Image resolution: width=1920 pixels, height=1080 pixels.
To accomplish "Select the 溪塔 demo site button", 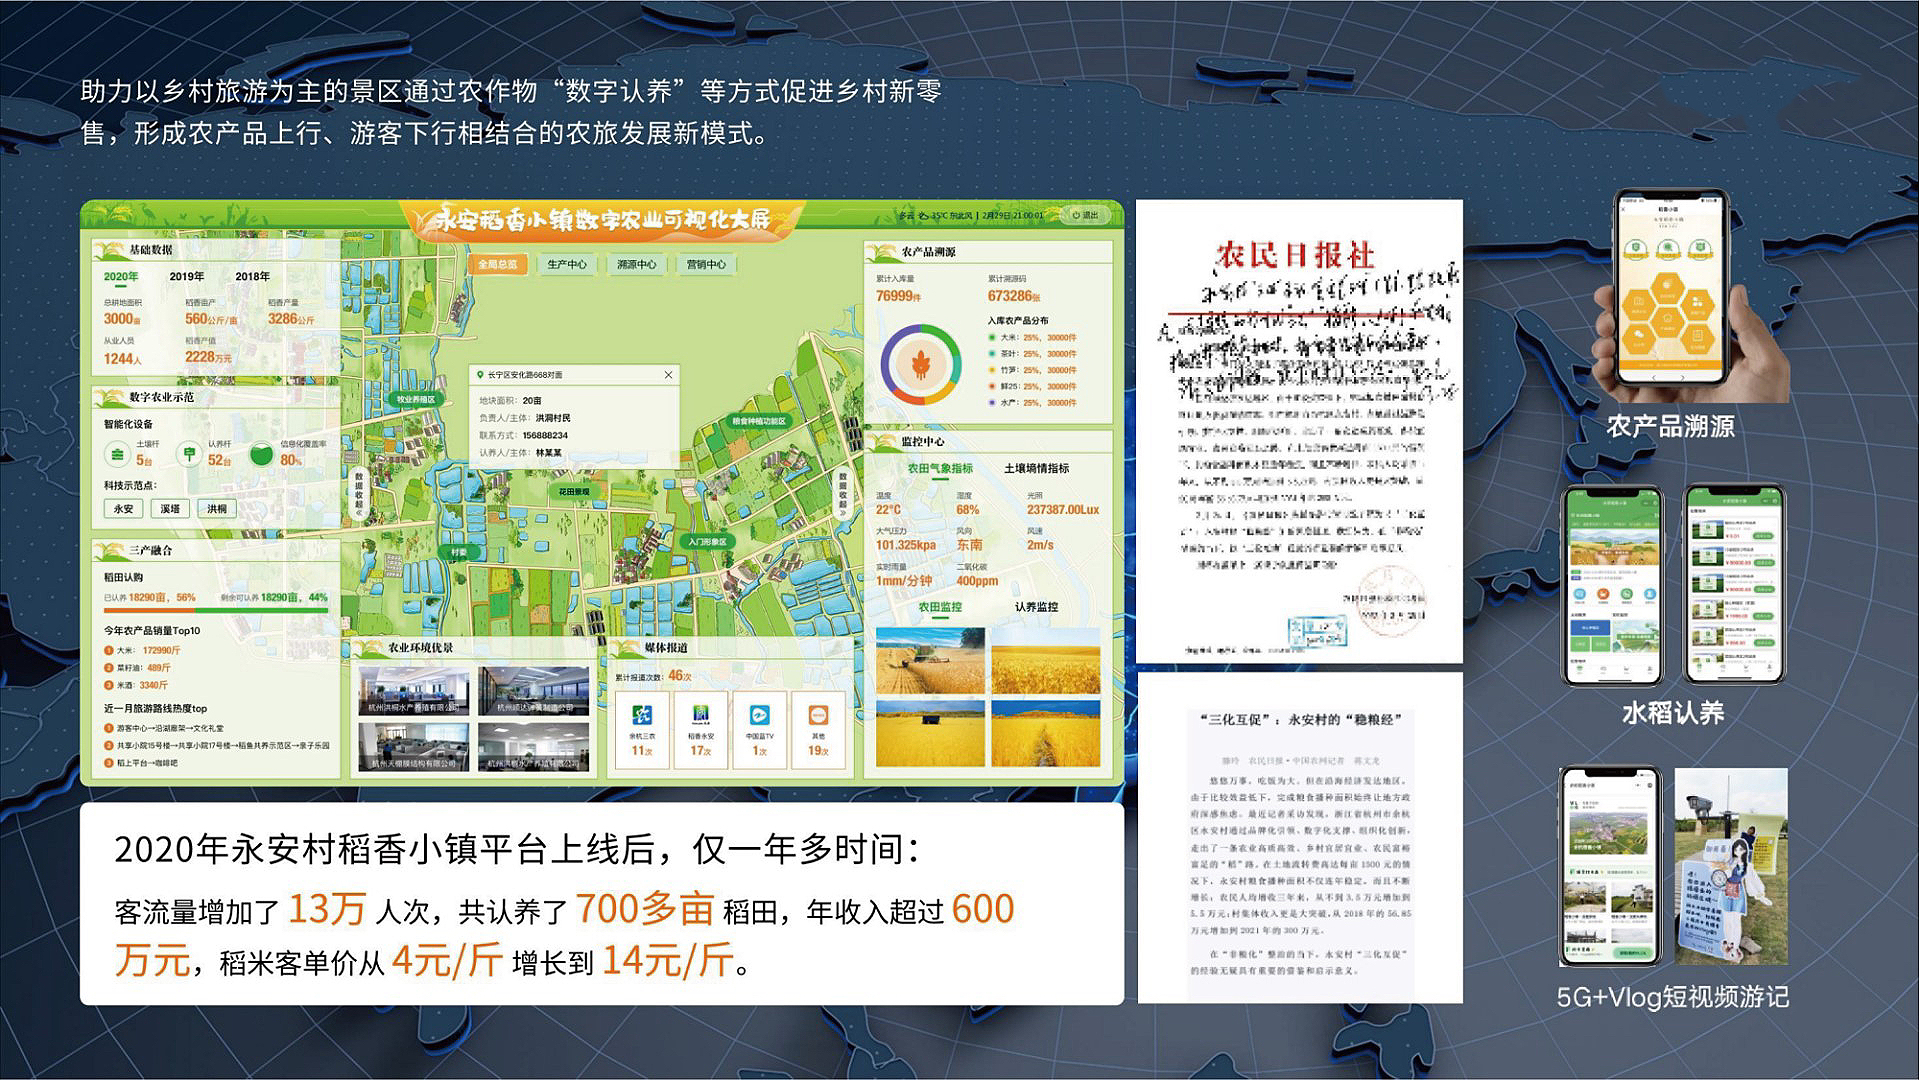I will pos(170,509).
